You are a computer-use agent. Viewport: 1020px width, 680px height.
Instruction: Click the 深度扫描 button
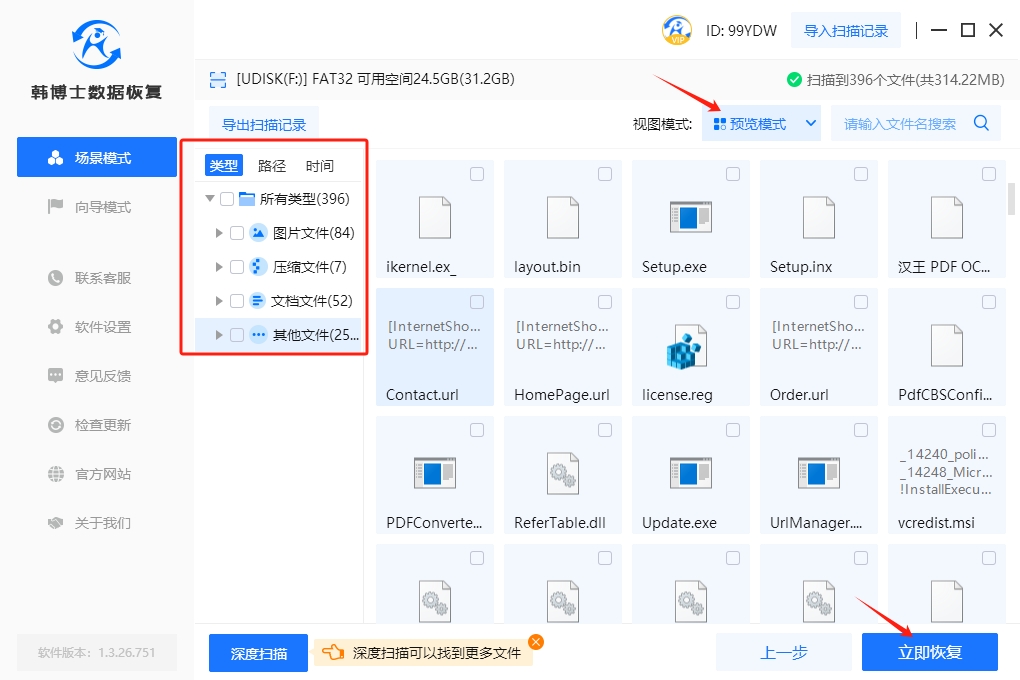tap(258, 653)
